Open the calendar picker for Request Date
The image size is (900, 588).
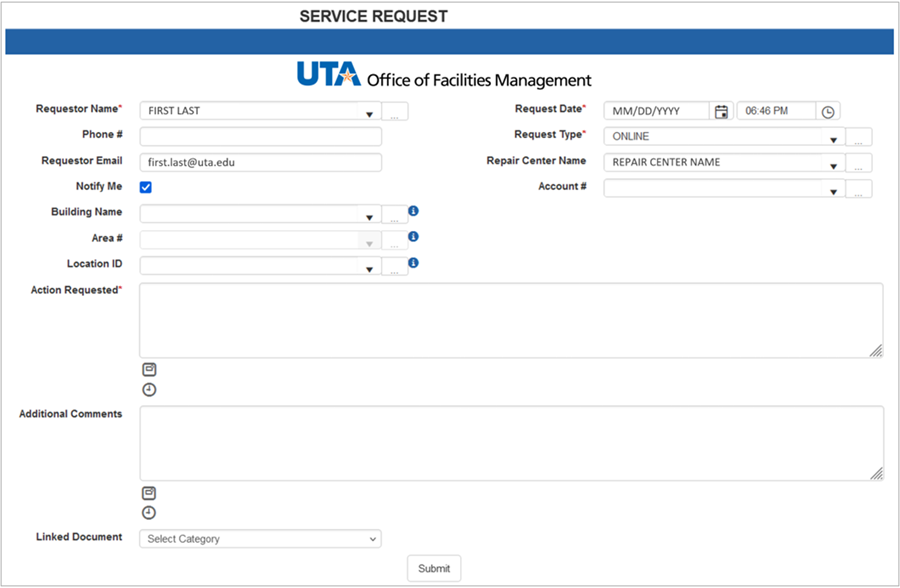pos(722,110)
